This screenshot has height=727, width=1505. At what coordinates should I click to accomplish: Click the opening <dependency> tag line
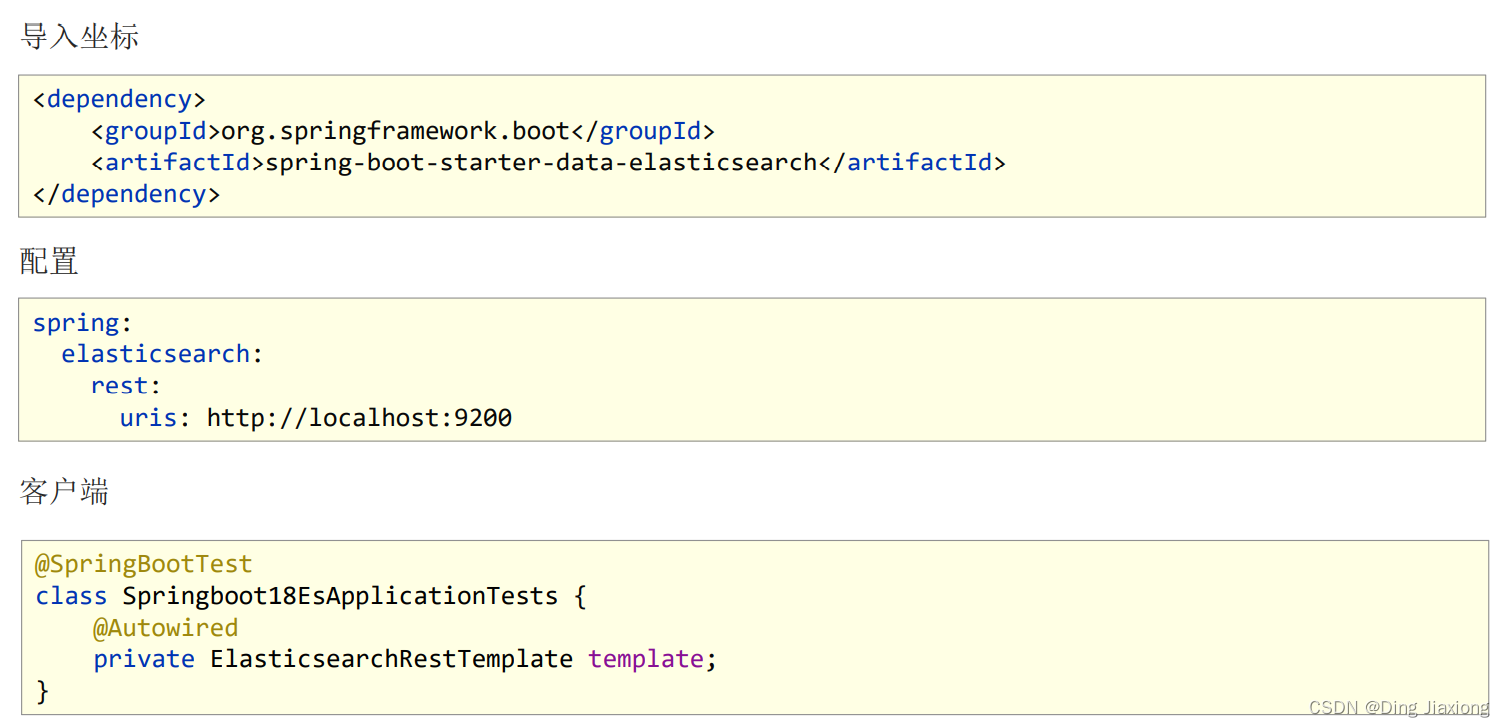pos(119,99)
